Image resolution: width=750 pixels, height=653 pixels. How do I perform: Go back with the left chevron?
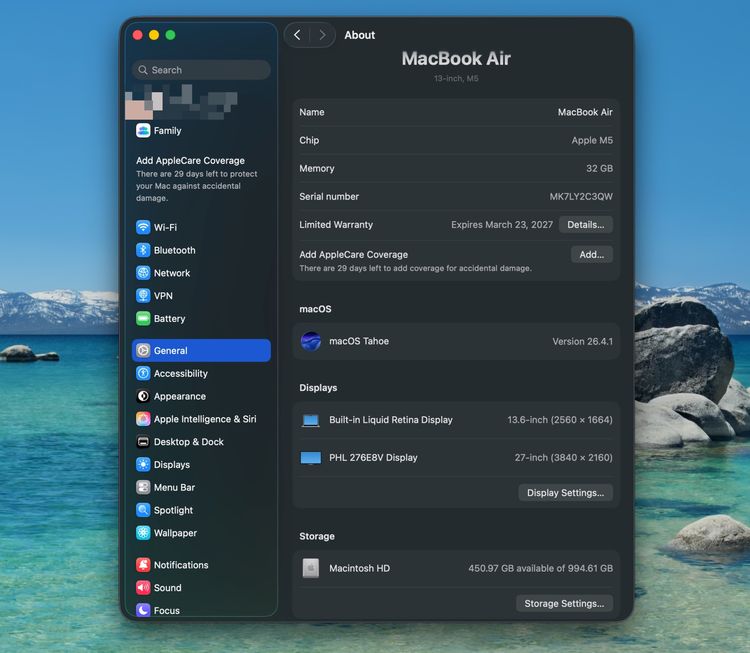pyautogui.click(x=297, y=35)
